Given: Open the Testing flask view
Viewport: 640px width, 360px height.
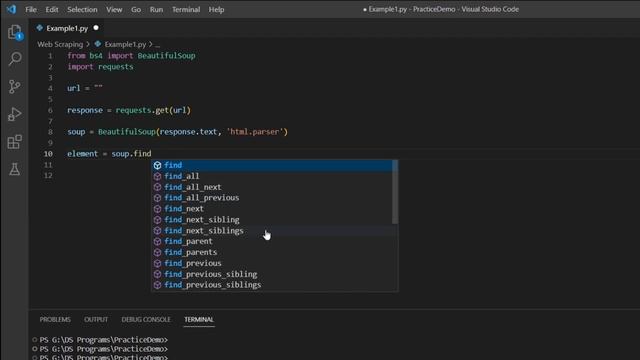Looking at the screenshot, I should point(15,169).
